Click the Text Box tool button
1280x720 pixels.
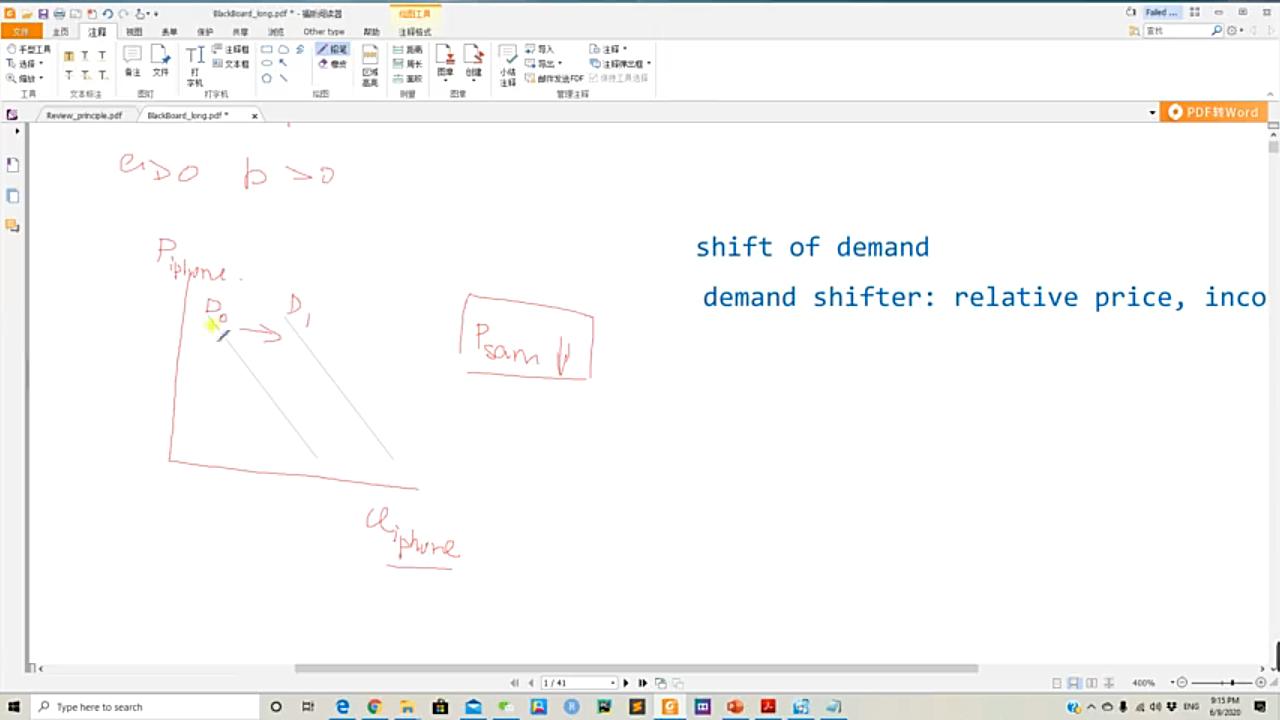pos(231,64)
